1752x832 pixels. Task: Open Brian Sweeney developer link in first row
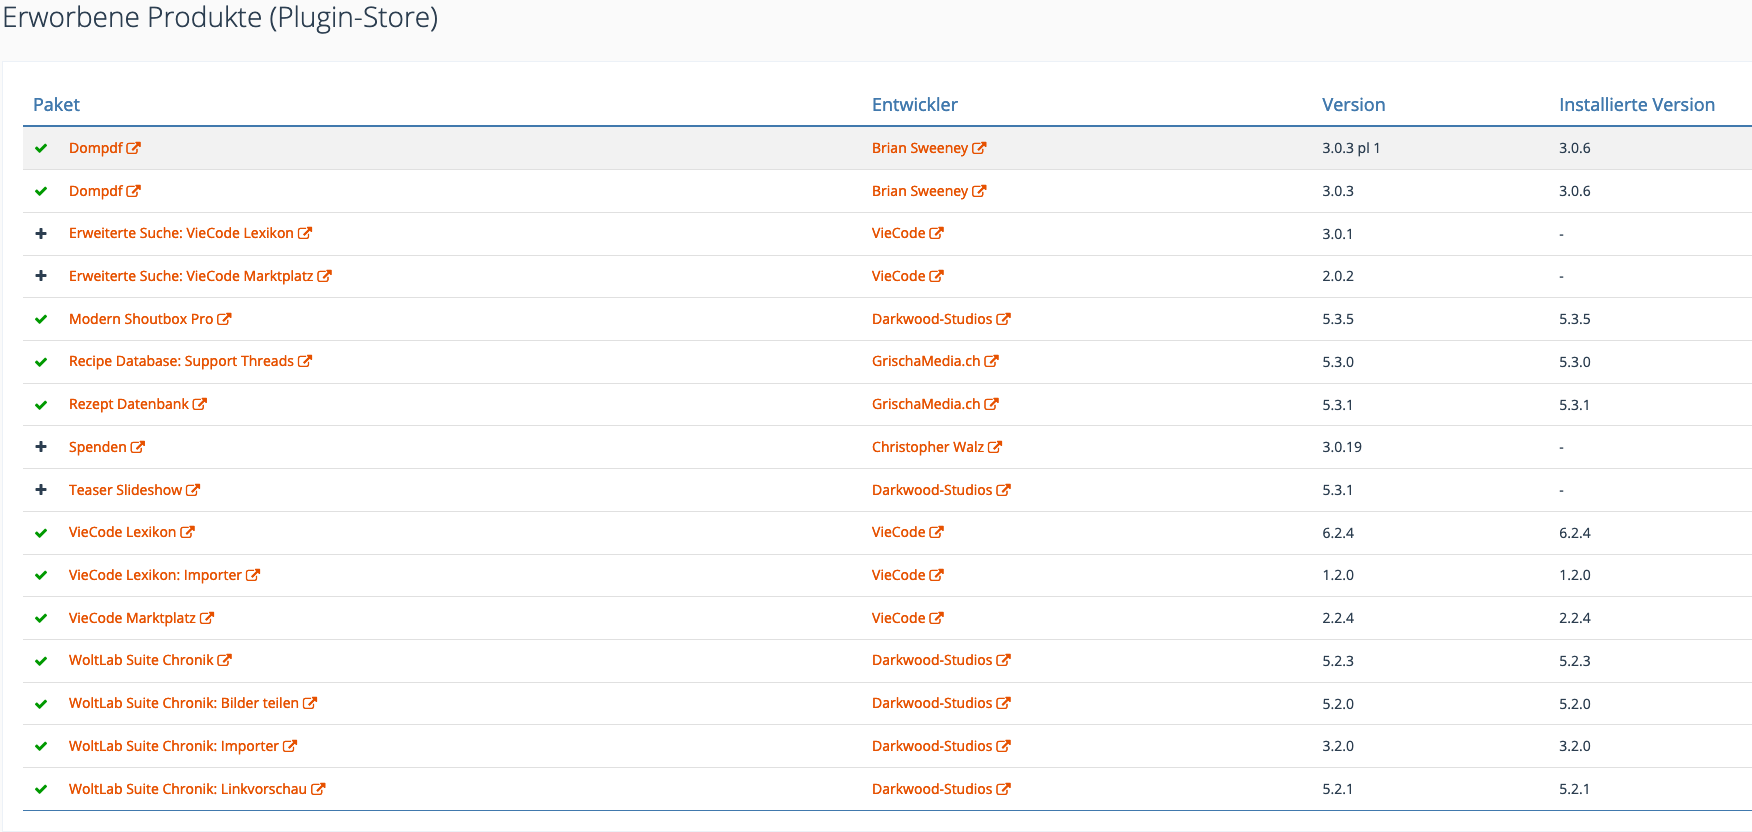(x=920, y=148)
